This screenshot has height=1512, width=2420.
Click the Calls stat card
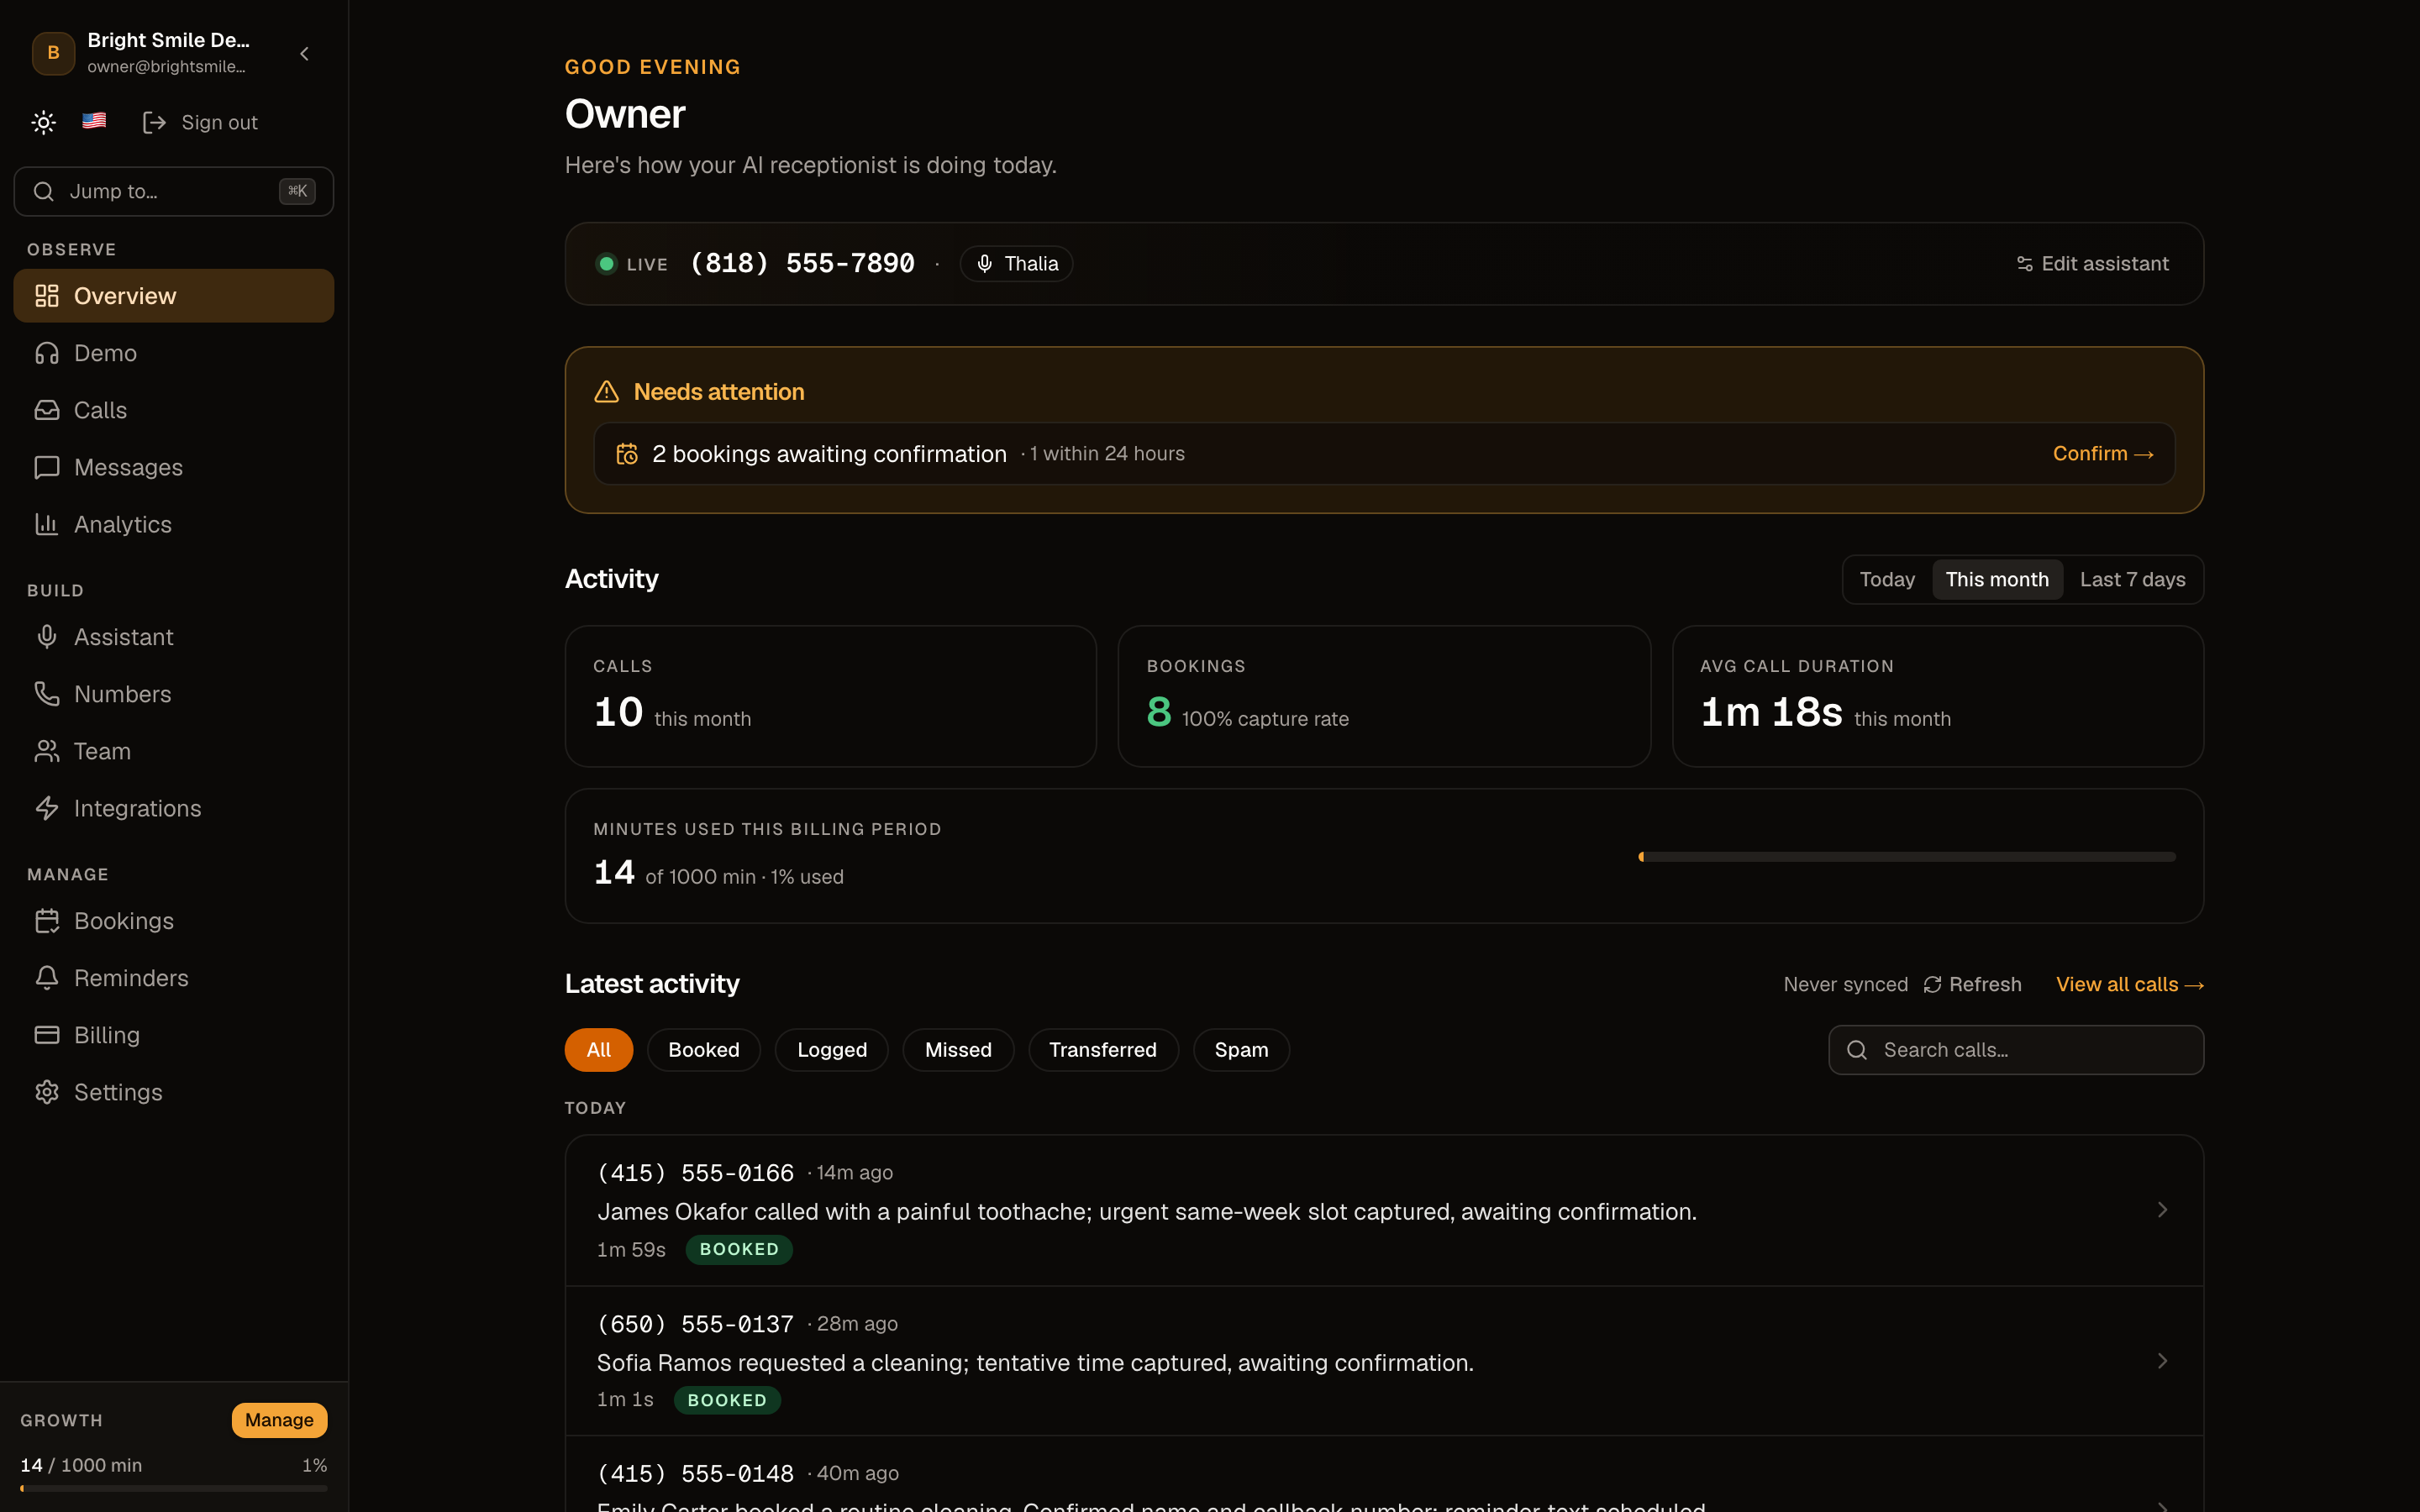coord(831,697)
